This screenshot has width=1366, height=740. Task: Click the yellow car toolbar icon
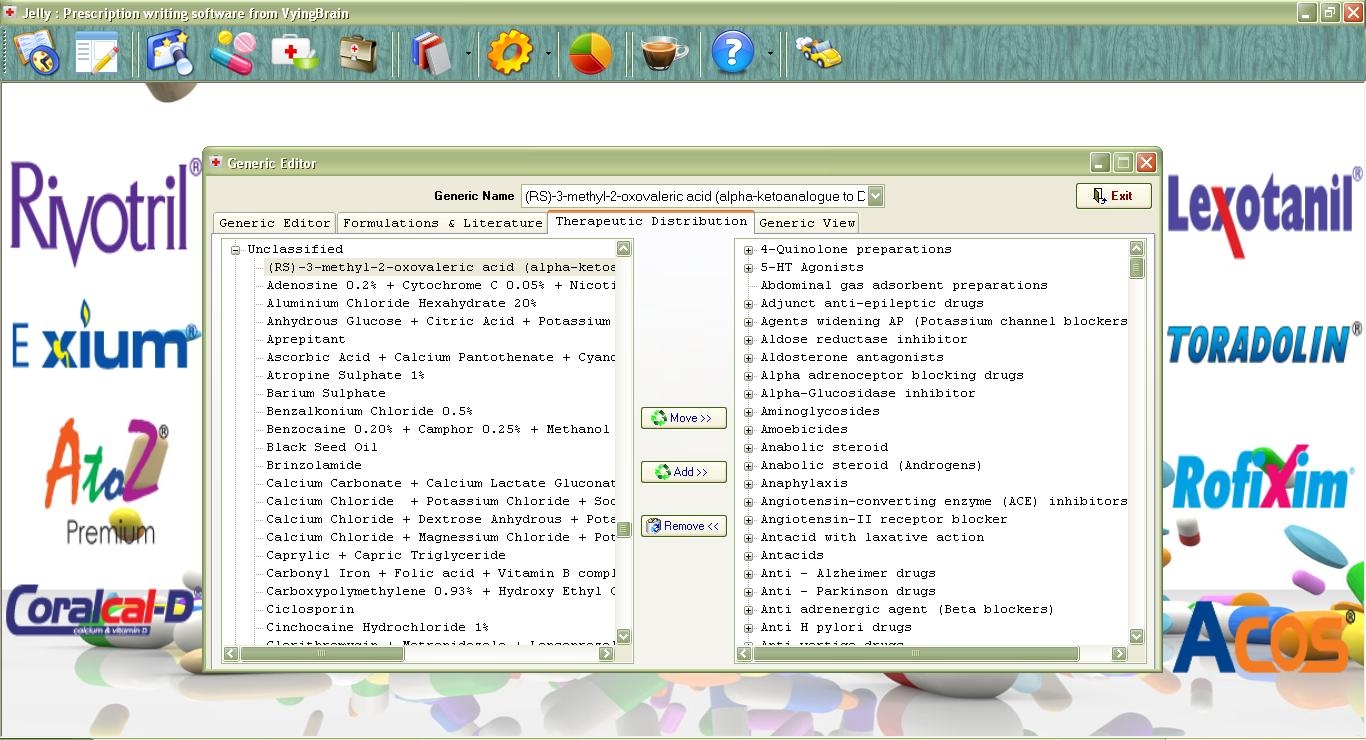click(x=818, y=52)
